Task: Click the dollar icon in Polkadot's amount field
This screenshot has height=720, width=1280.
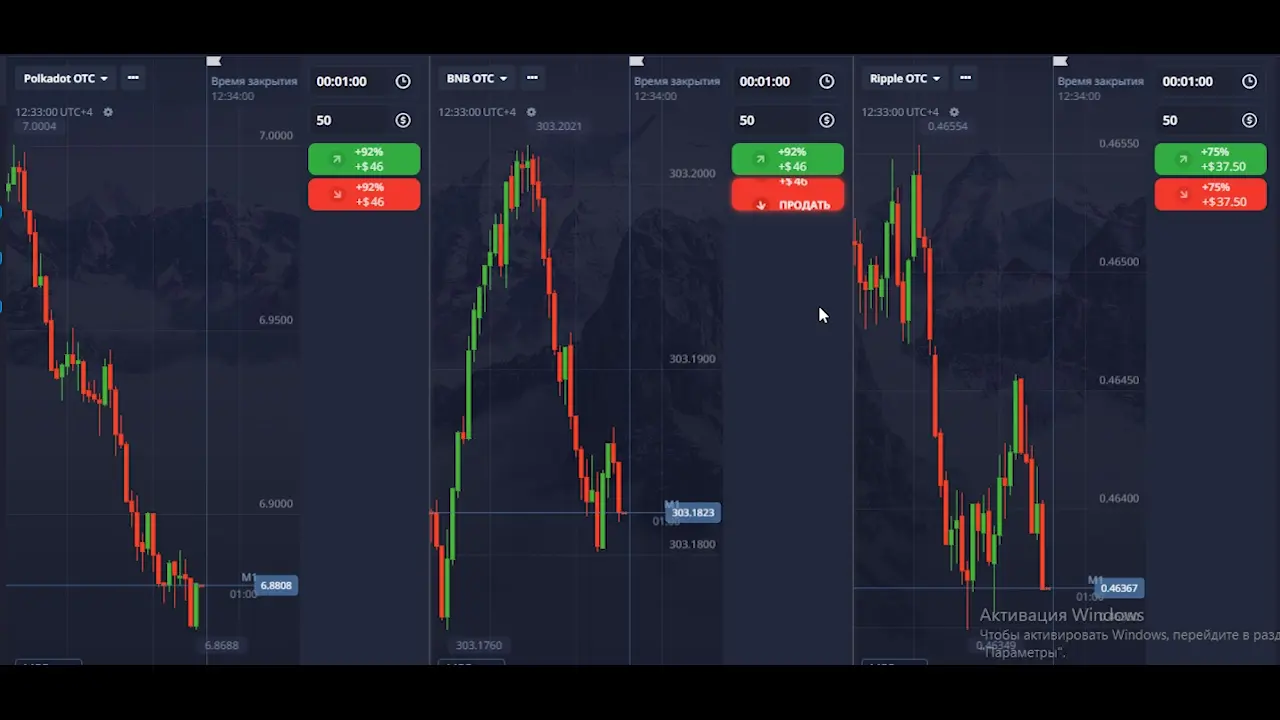Action: click(403, 120)
